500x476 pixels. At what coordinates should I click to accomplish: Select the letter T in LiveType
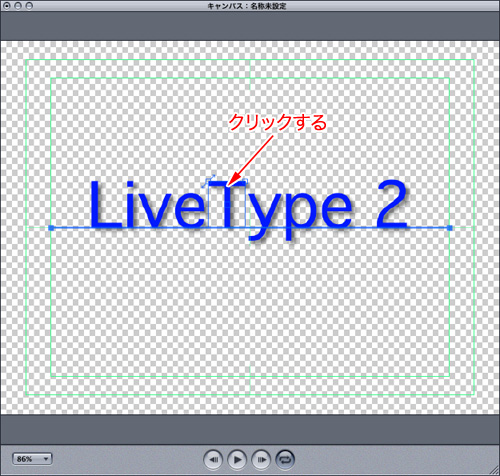228,204
